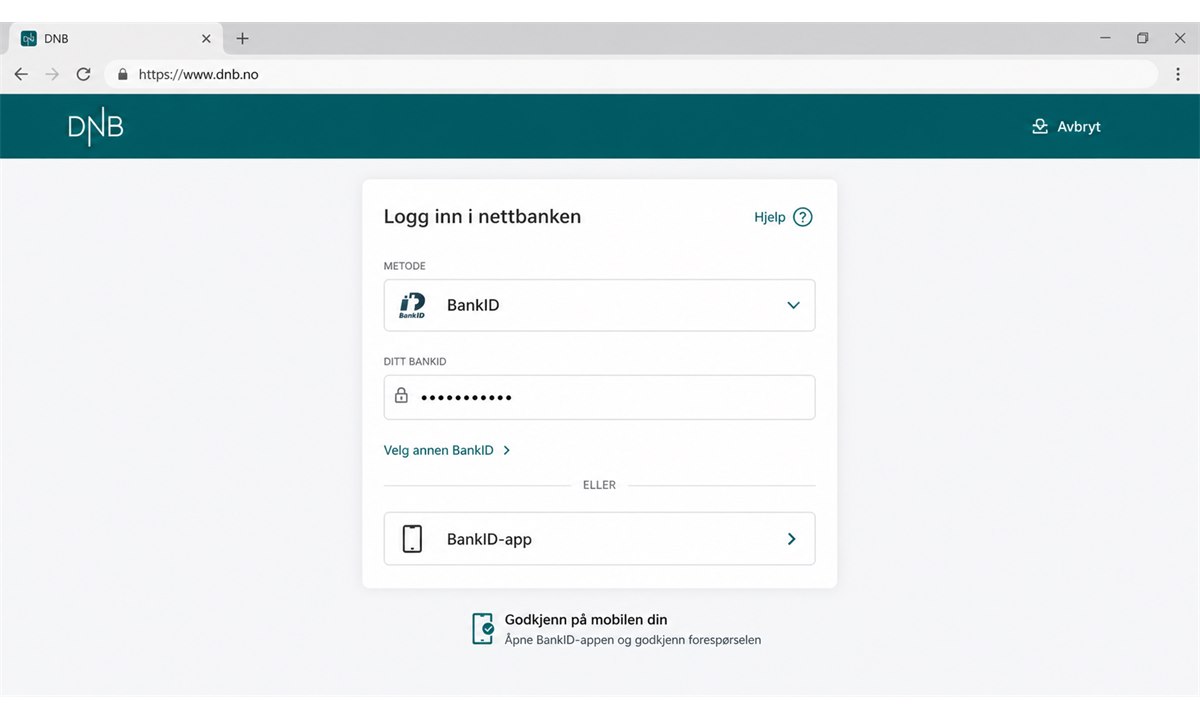The image size is (1200, 720).
Task: Click the Avbryt download-style icon
Action: 1040,127
